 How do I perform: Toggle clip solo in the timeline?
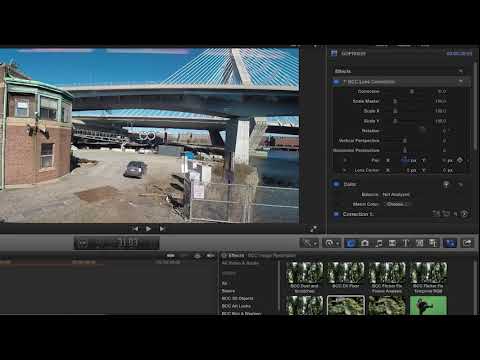coord(197,256)
